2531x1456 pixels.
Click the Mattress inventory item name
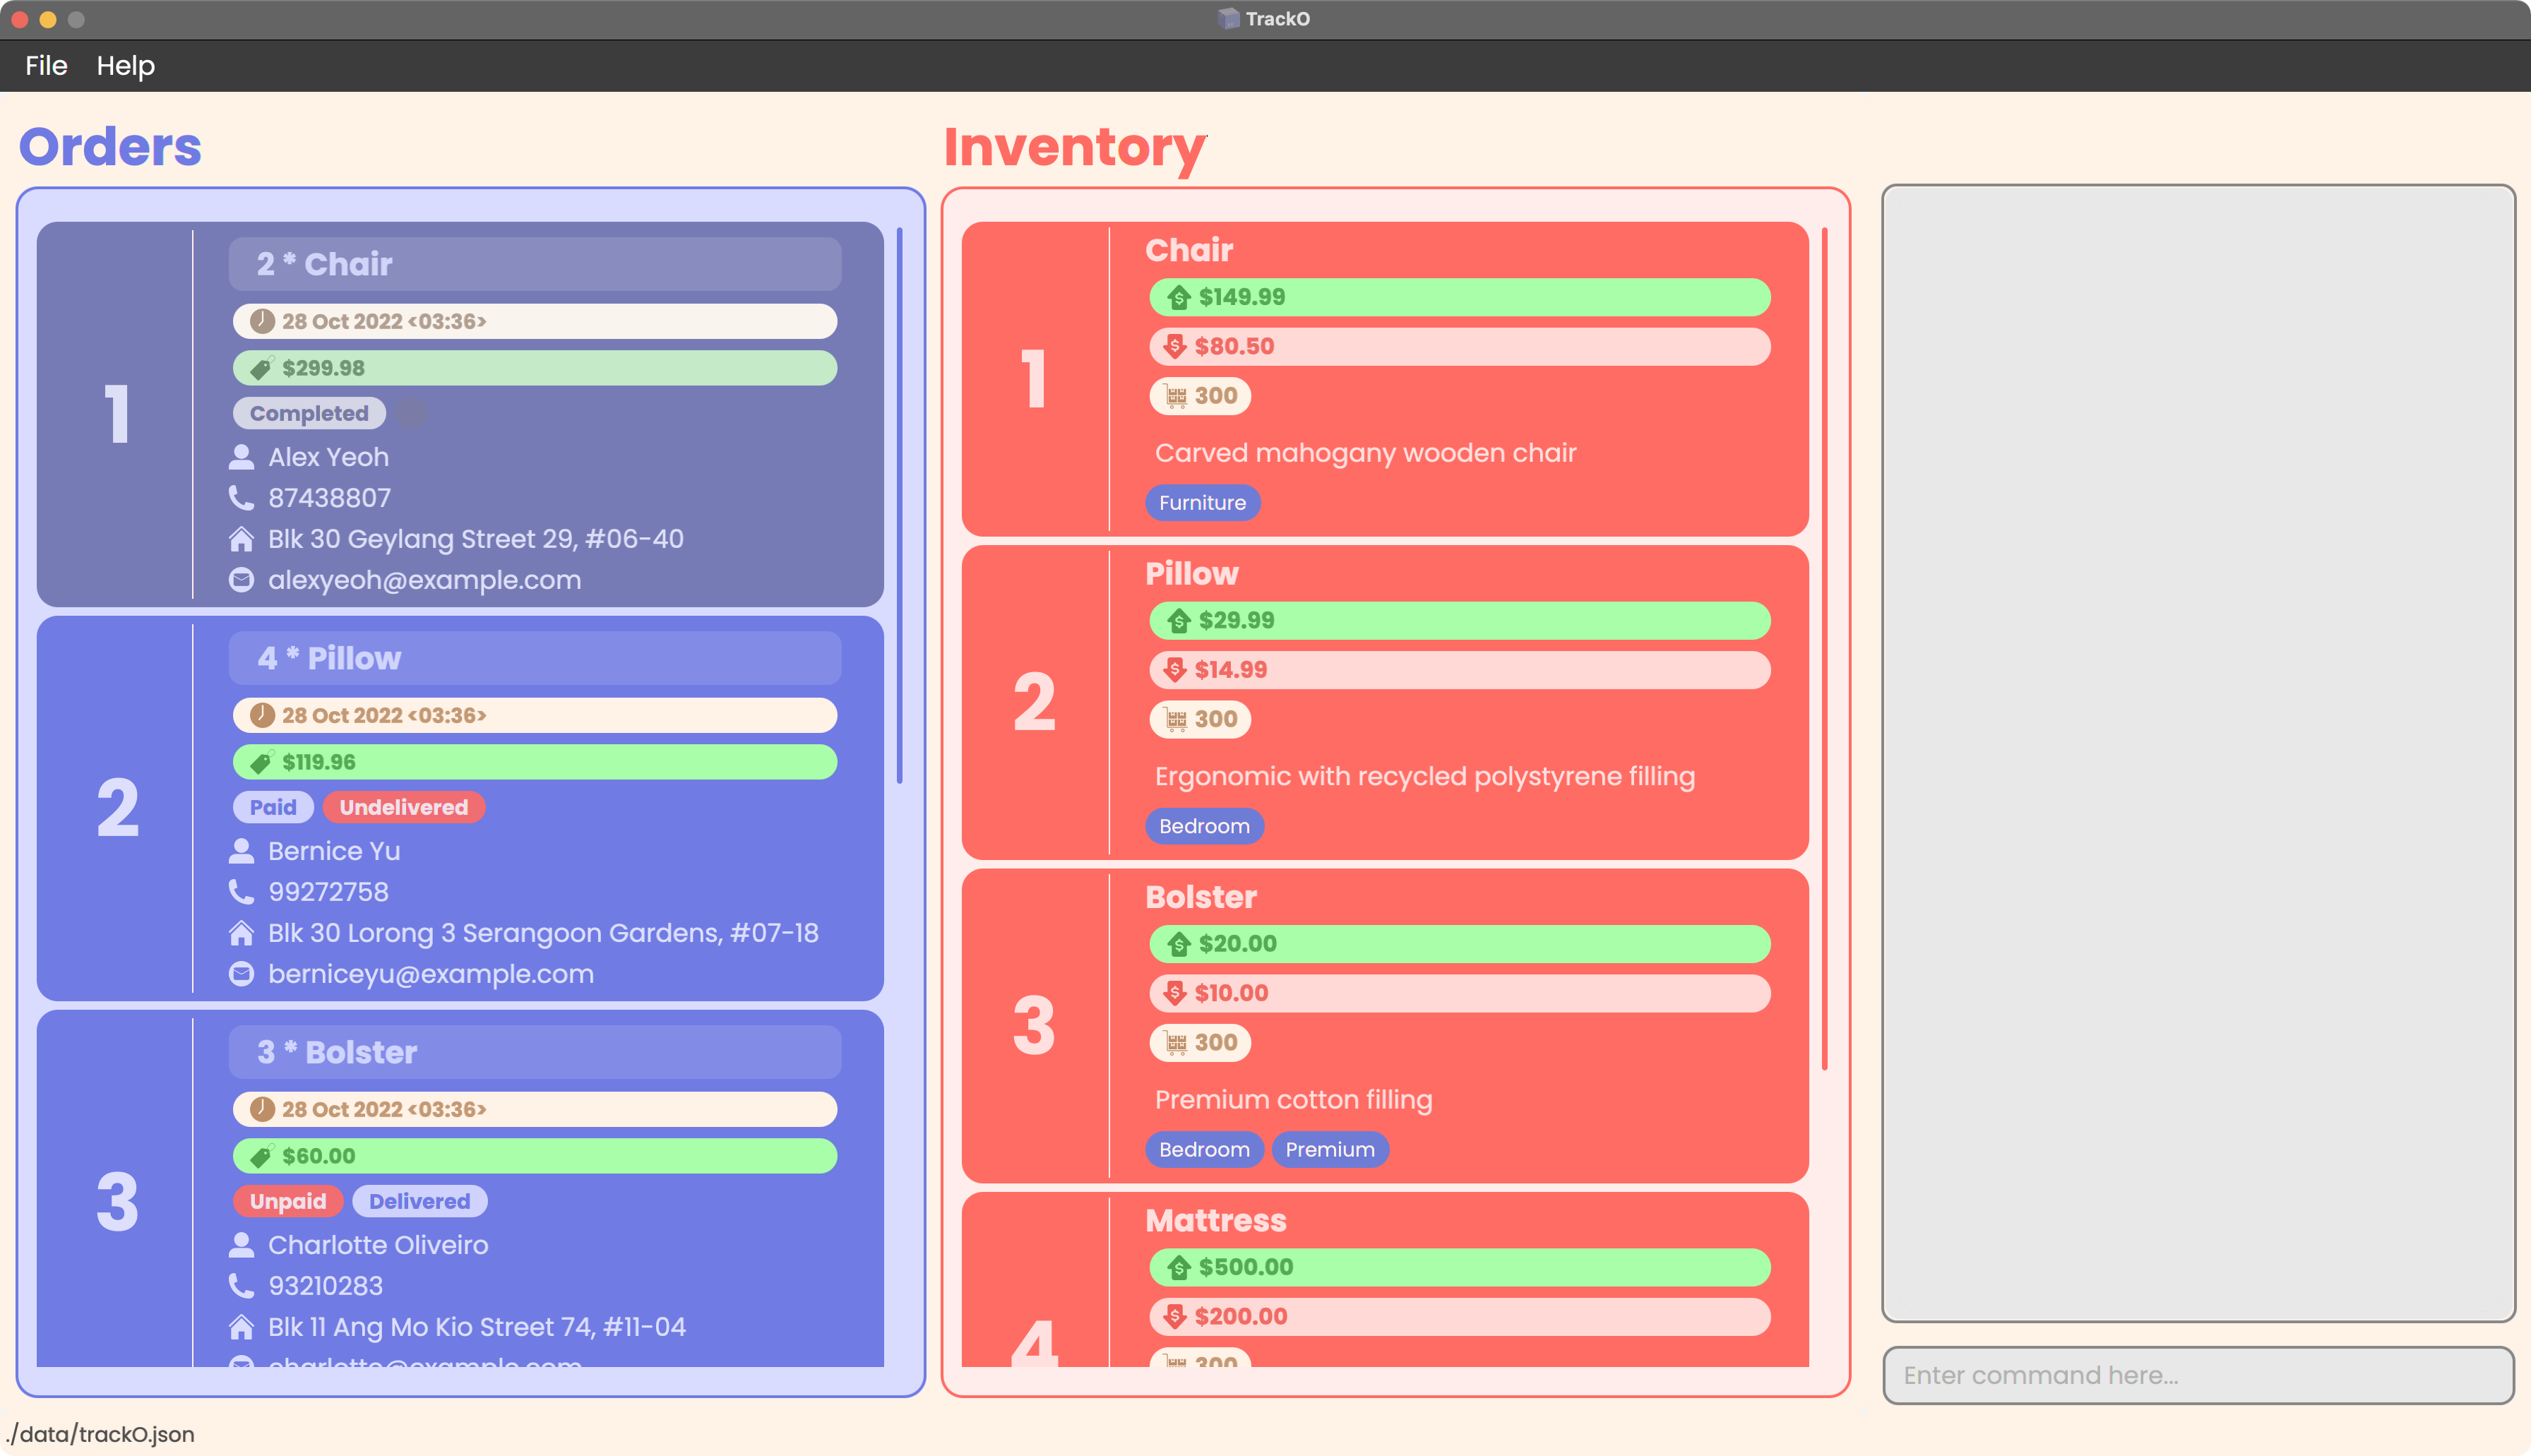(1216, 1221)
